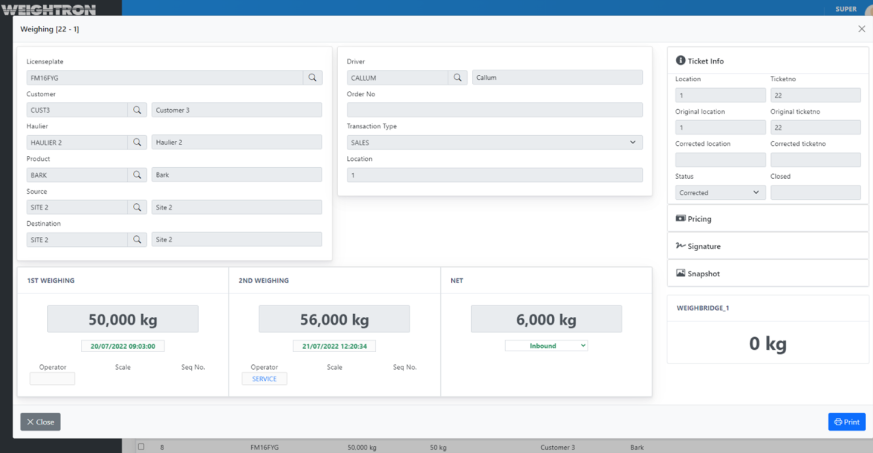The width and height of the screenshot is (873, 453).
Task: Collapse the Ticket Info section
Action: coord(767,61)
